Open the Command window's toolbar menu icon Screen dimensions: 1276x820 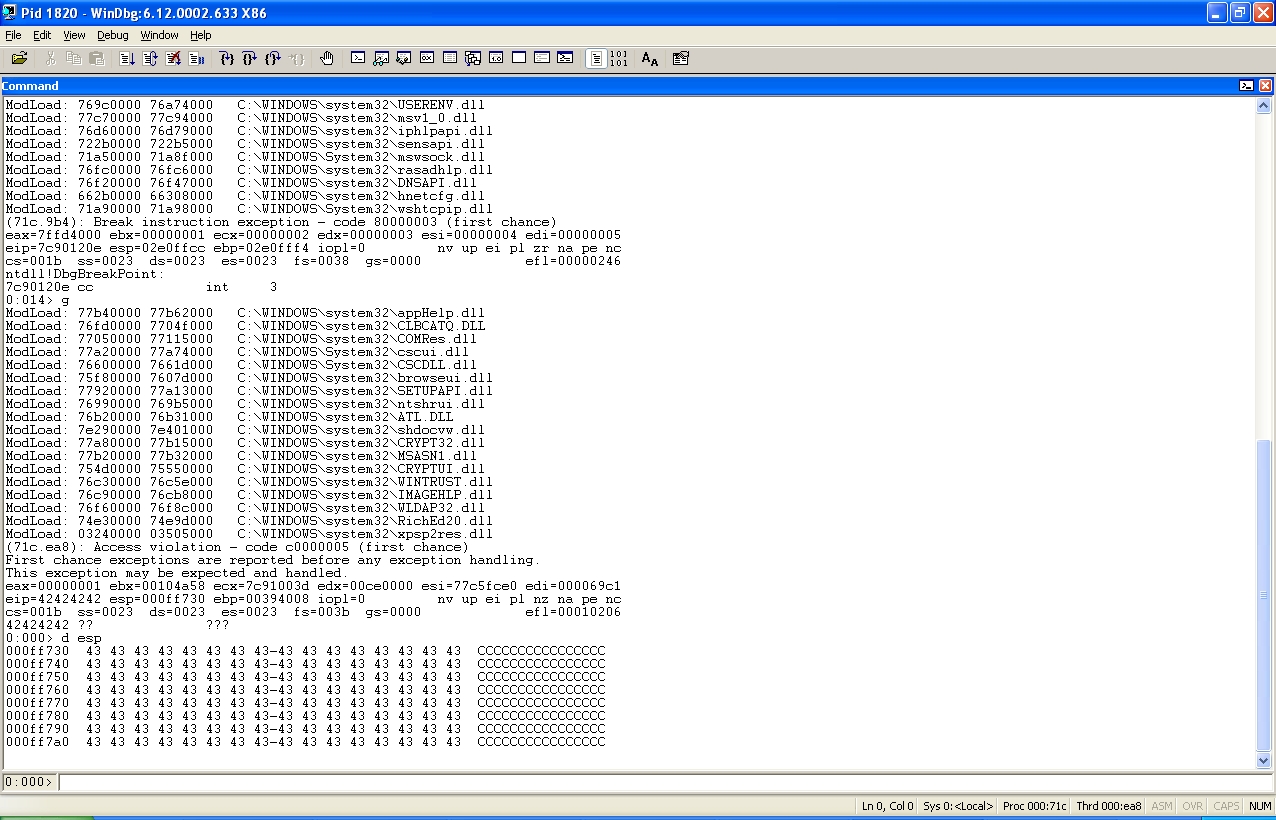coord(1247,86)
